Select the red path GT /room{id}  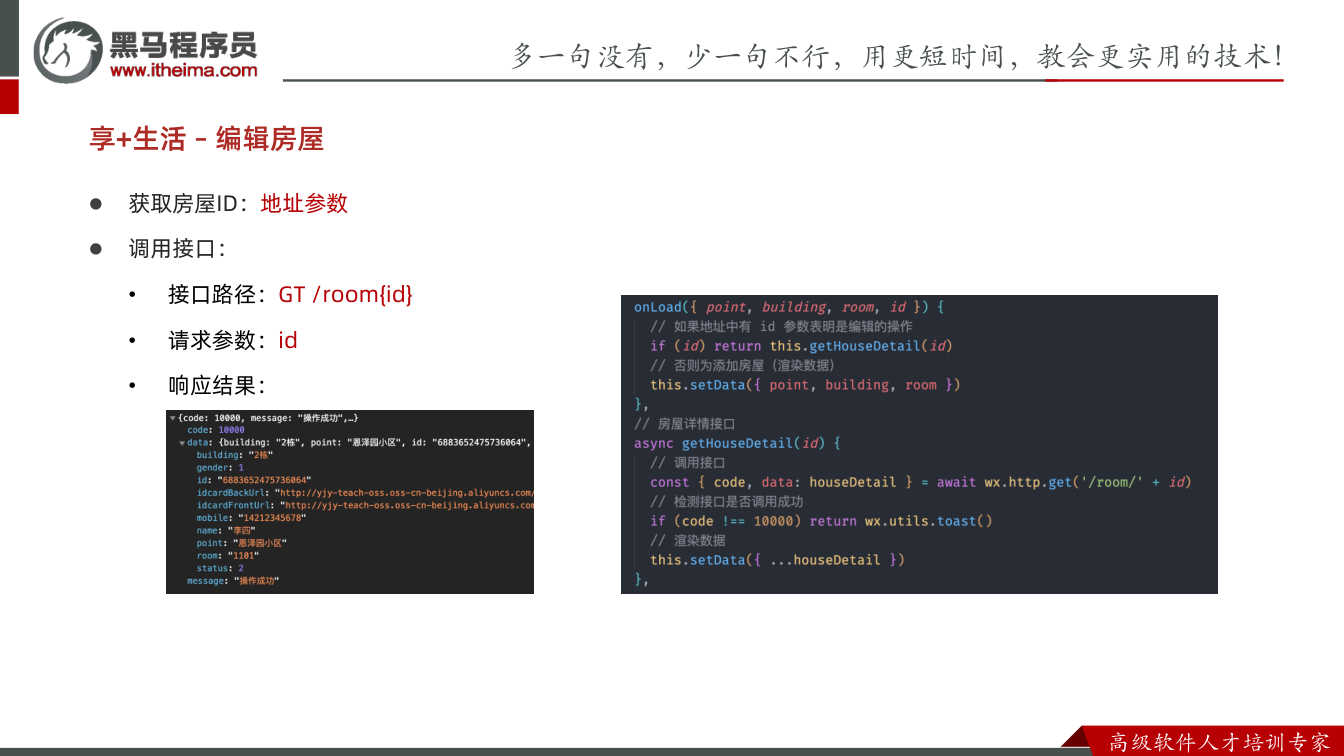[x=345, y=294]
